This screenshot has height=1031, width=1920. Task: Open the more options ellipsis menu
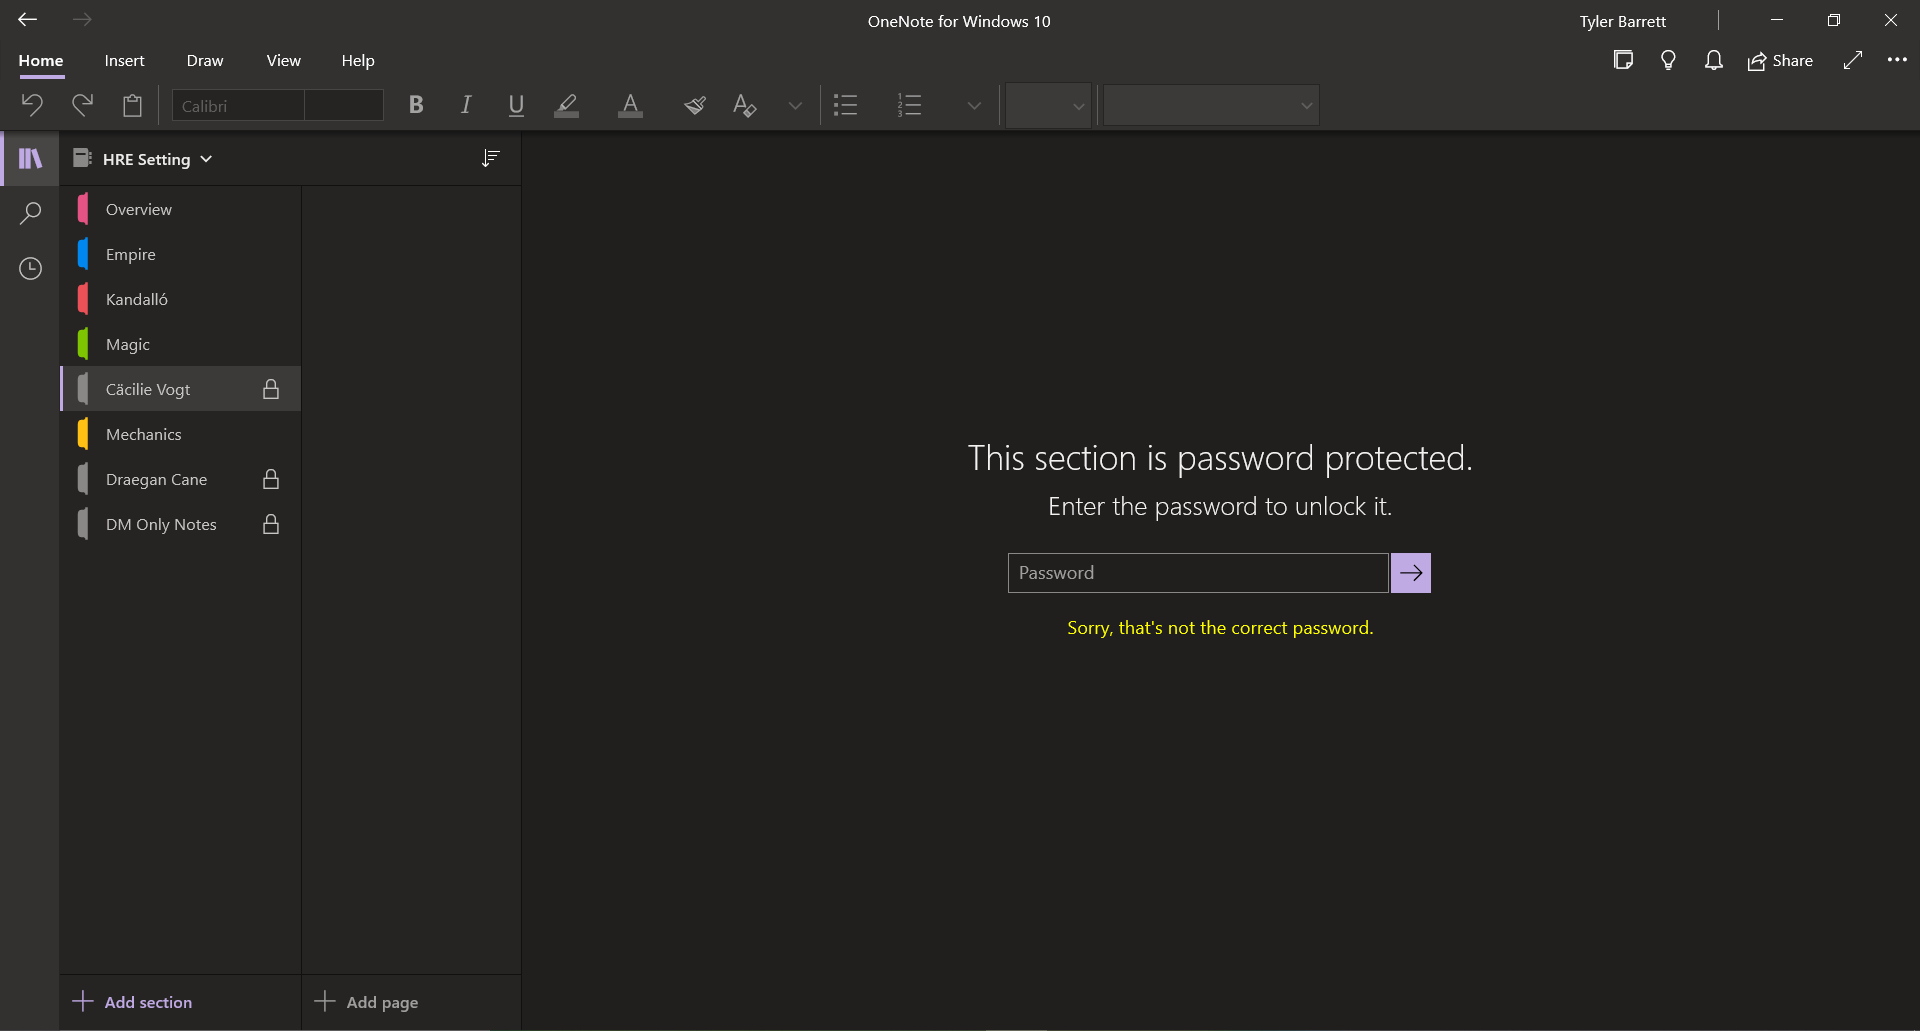coord(1897,60)
